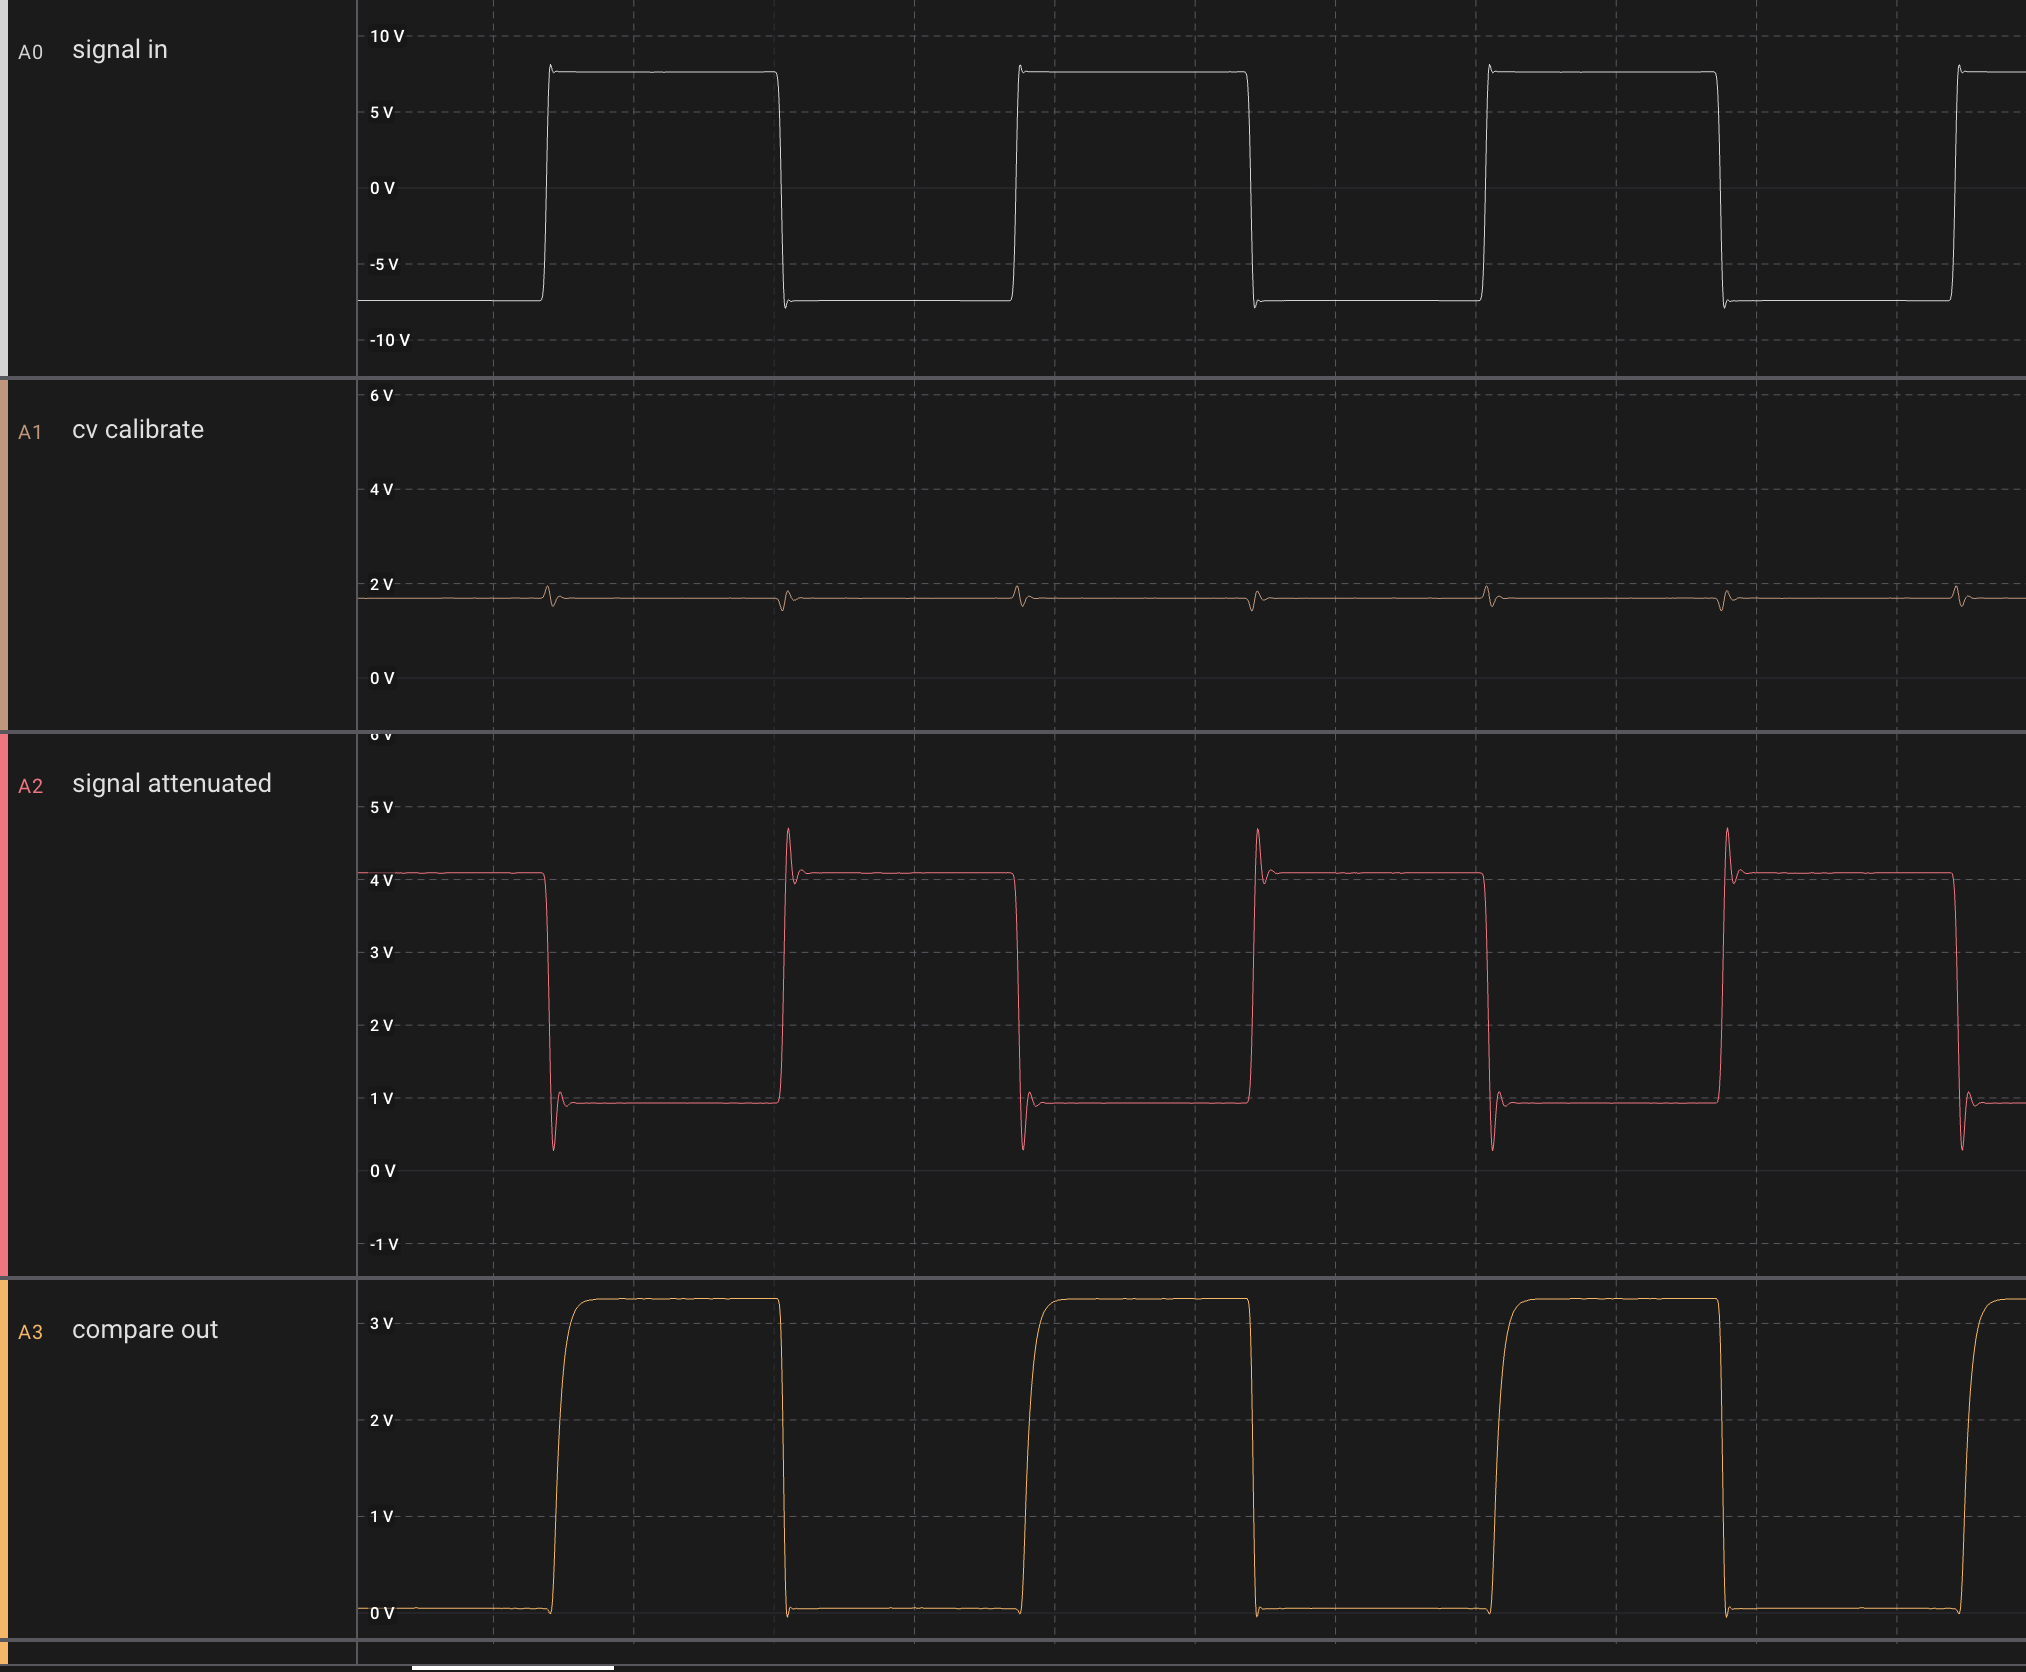Click the grey color strip of channel A0
The image size is (2026, 1672).
coord(4,188)
